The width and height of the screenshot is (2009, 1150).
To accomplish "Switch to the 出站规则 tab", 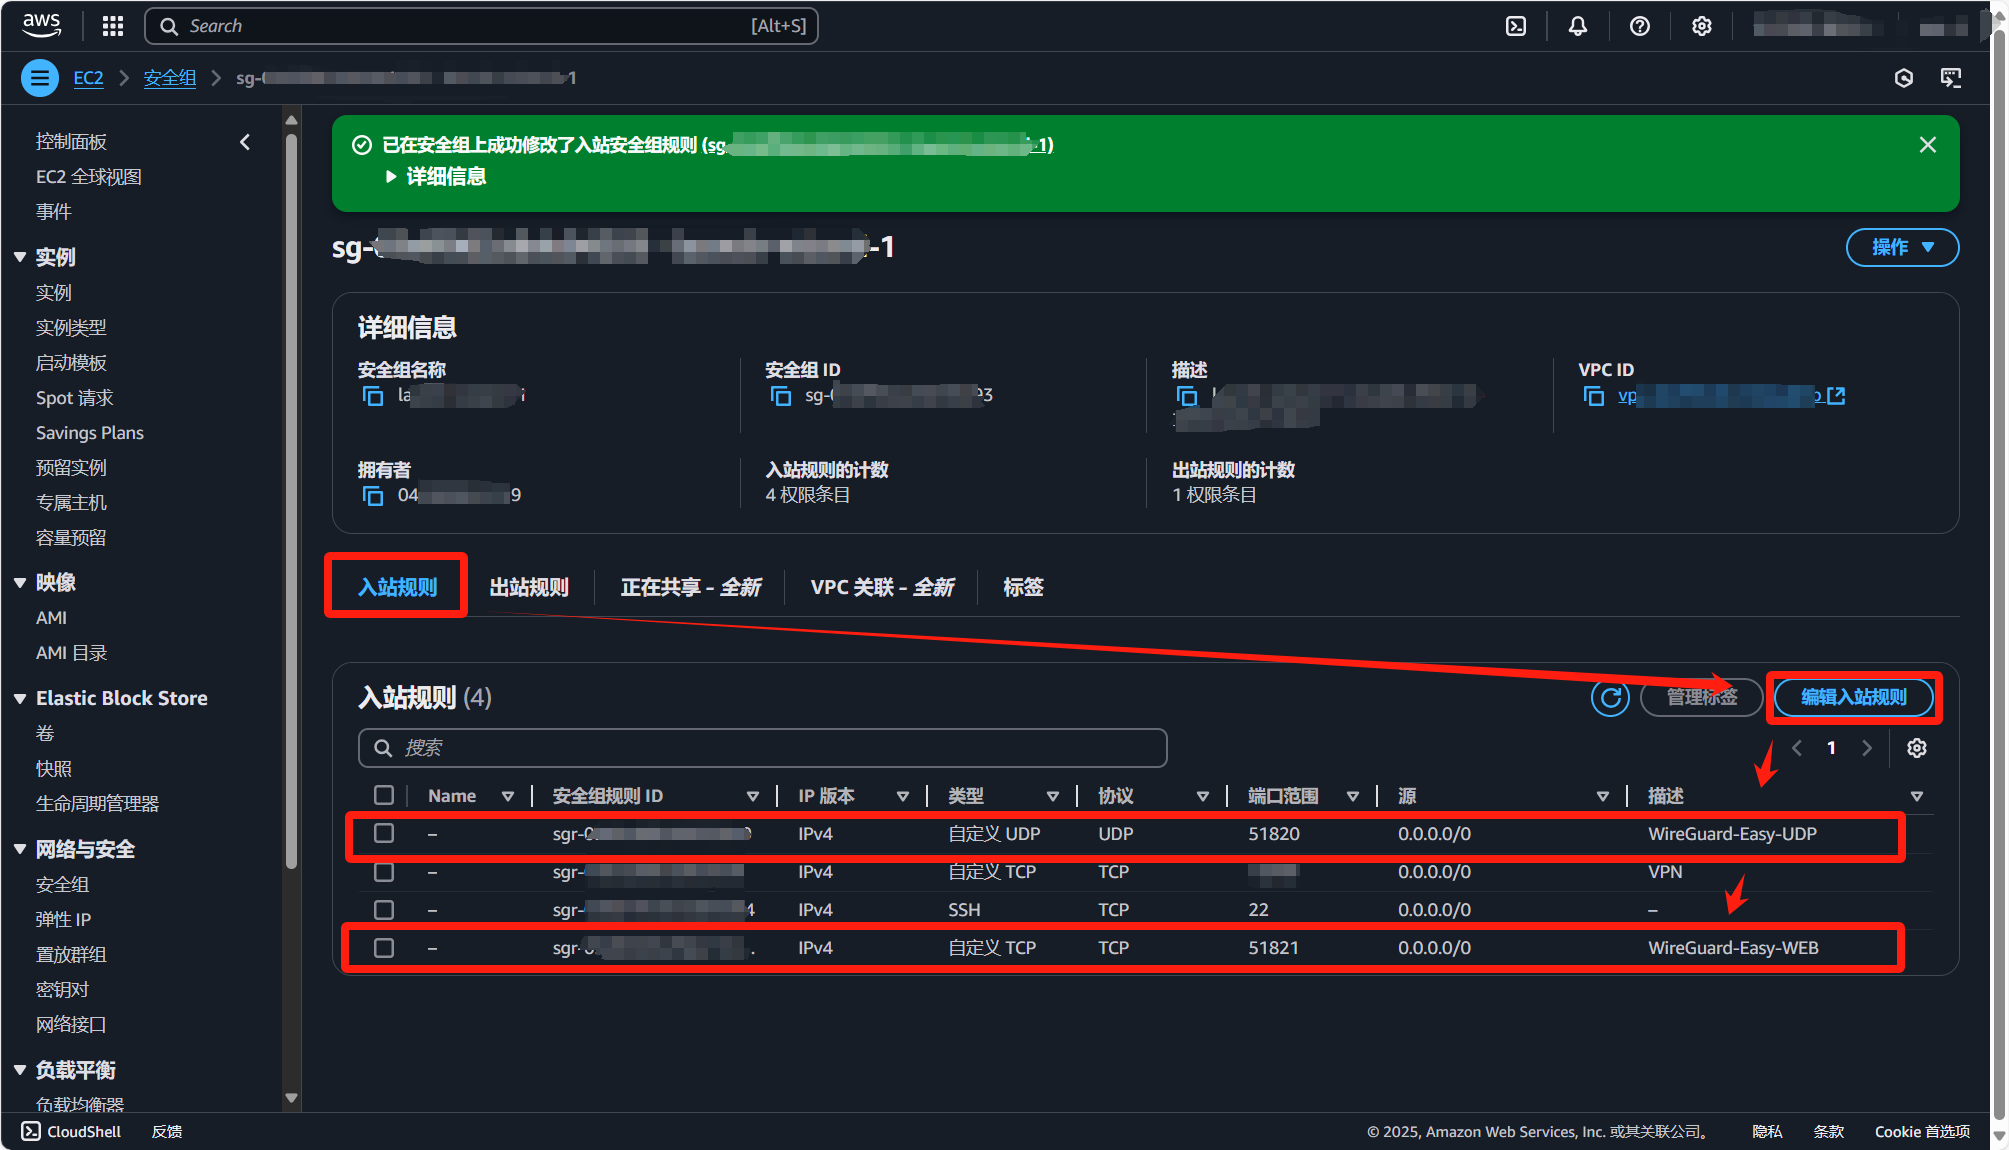I will 529,587.
